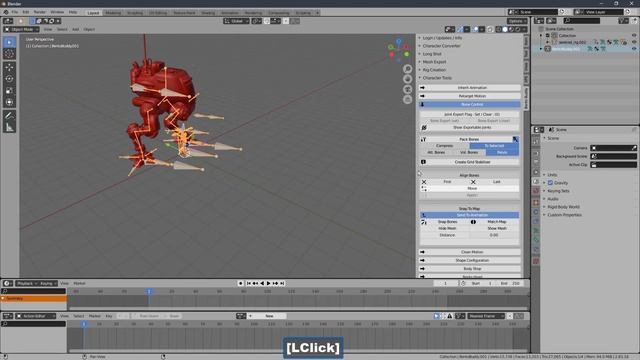Switch perspective/orthographic grid icon in viewport
The image size is (640, 360).
[x=407, y=100]
